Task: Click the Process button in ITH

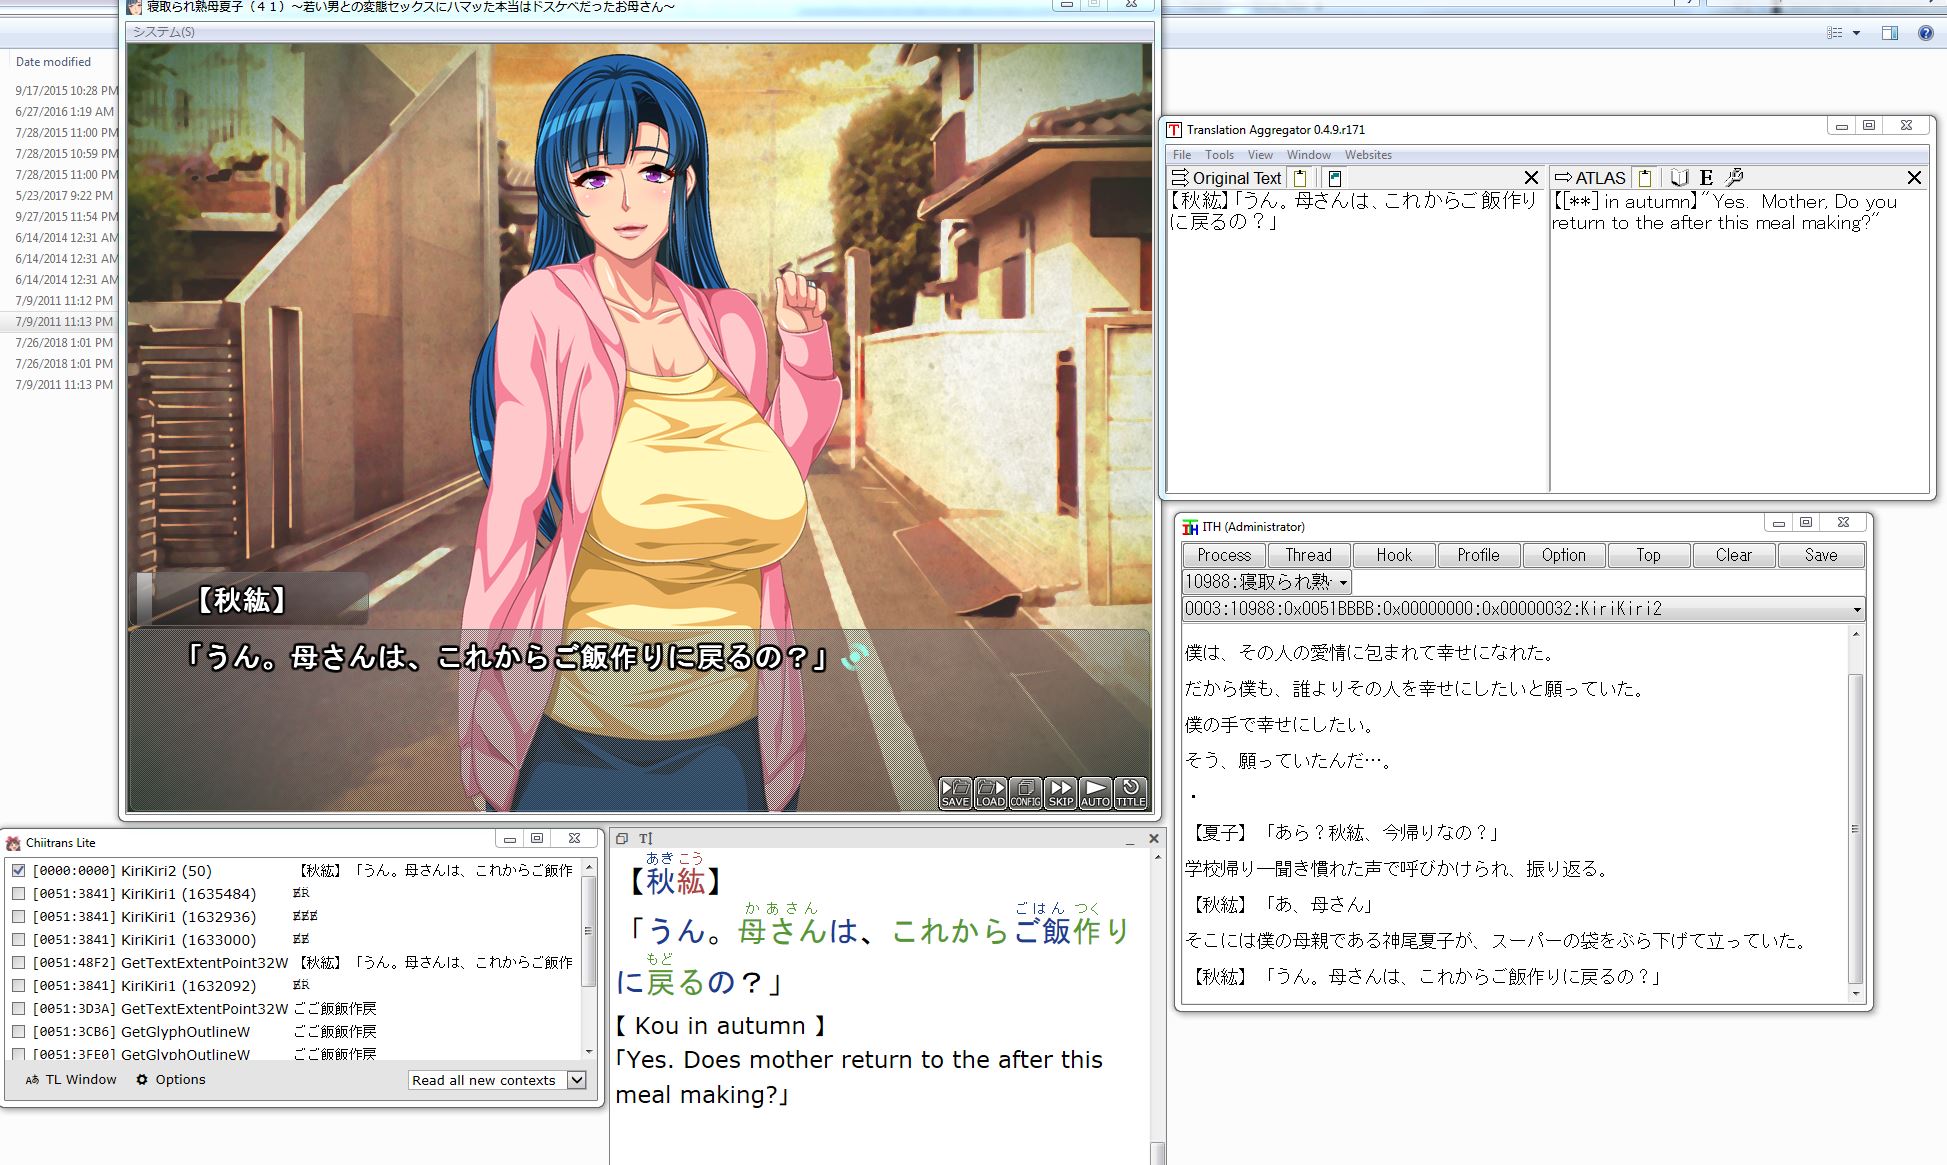Action: point(1224,555)
